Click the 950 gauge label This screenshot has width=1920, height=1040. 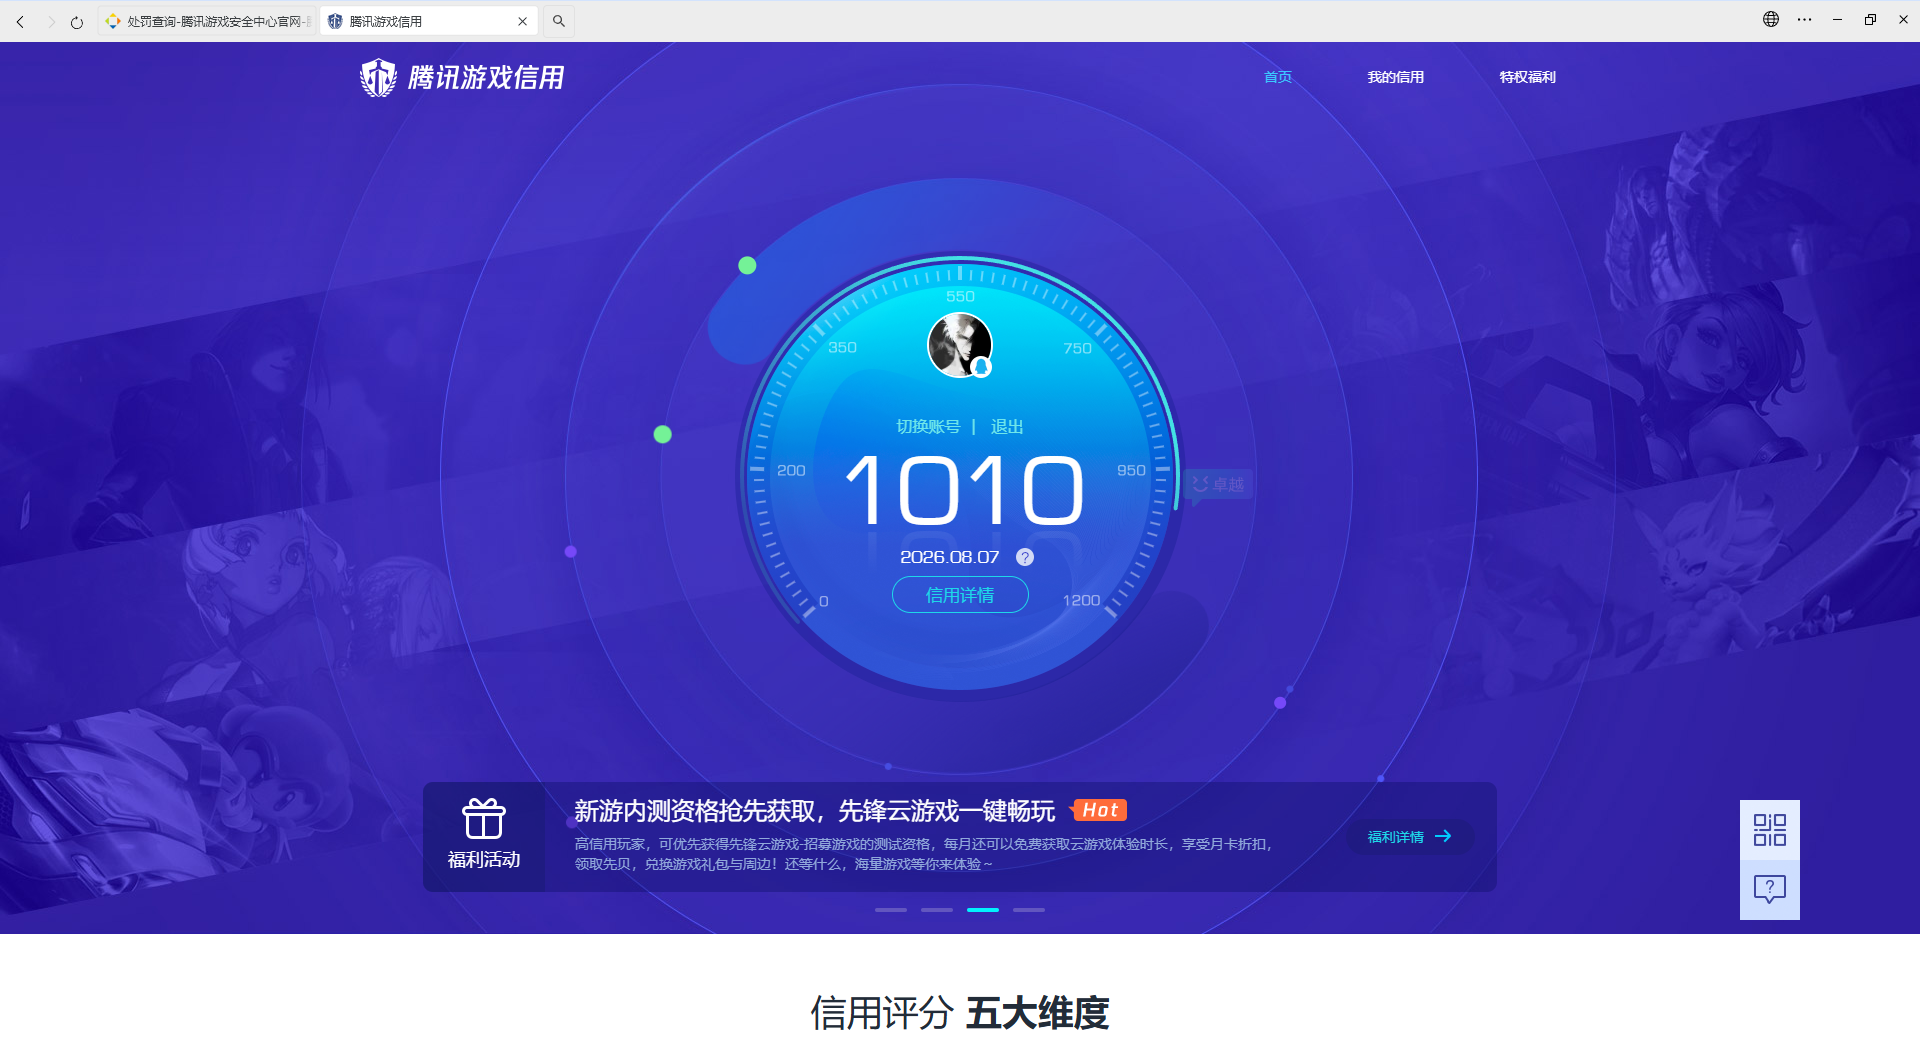coord(1131,470)
